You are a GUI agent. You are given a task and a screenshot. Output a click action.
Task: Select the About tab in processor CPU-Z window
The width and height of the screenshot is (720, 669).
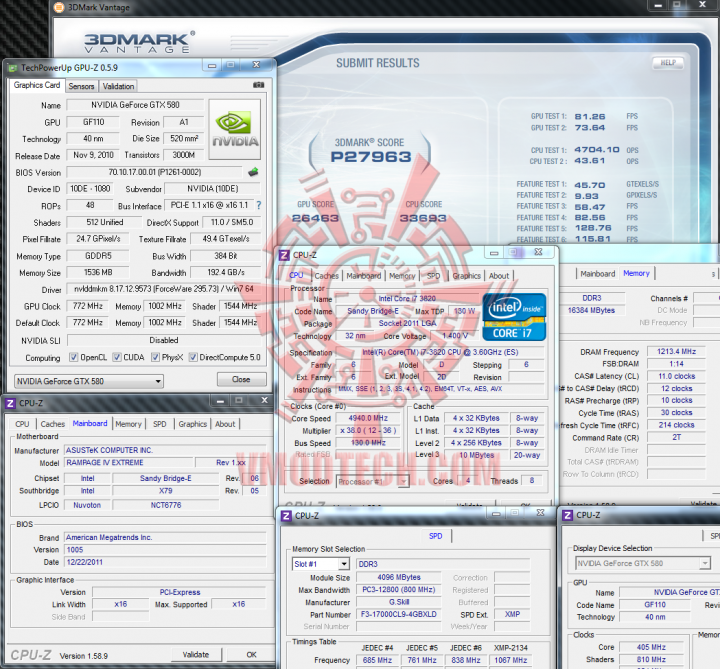click(x=499, y=275)
